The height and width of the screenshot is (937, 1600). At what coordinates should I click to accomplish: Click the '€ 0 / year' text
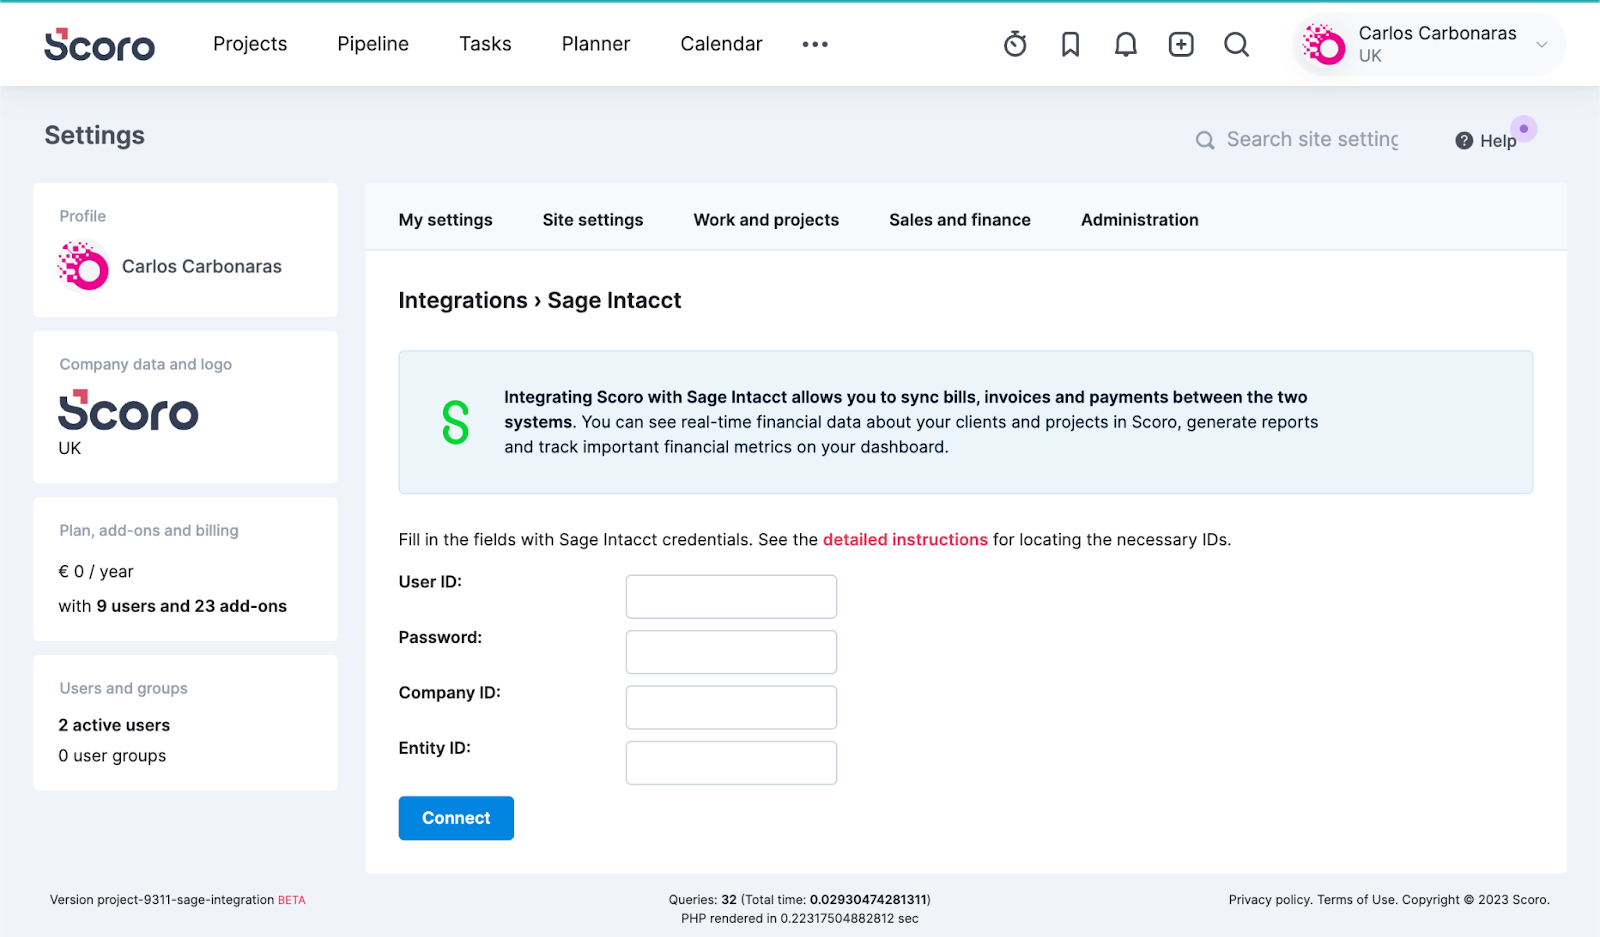pos(96,572)
